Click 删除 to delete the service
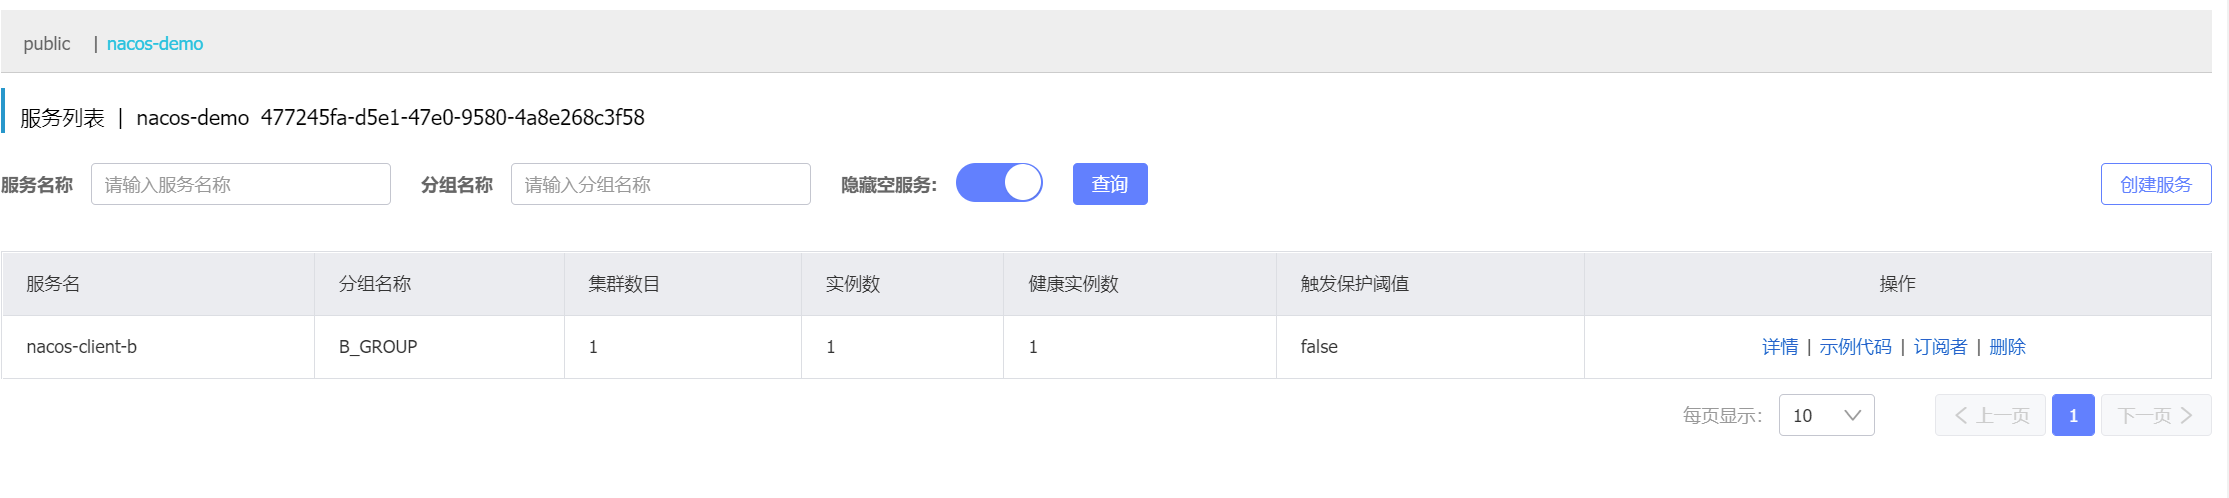Image resolution: width=2229 pixels, height=498 pixels. (2007, 347)
